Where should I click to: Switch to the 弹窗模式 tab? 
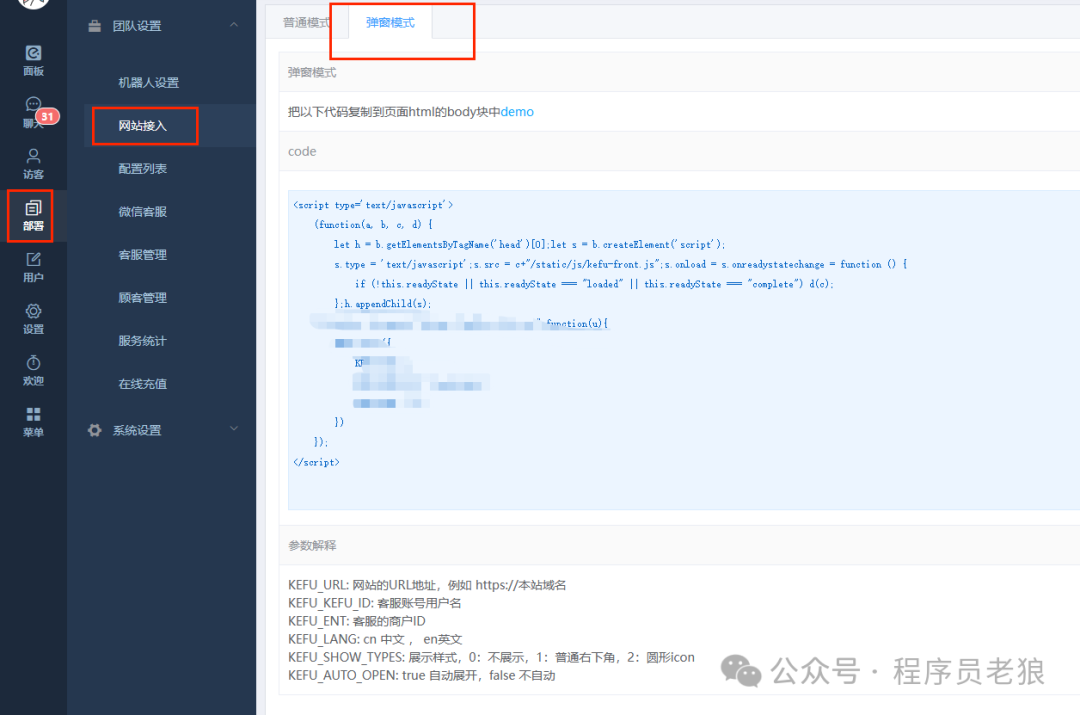point(391,23)
